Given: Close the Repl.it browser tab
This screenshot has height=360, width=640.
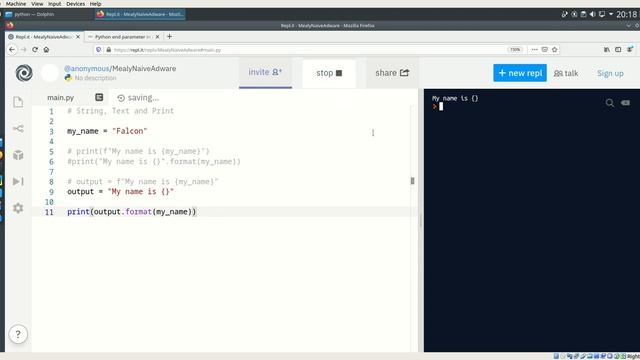Looking at the screenshot, I should [78, 37].
